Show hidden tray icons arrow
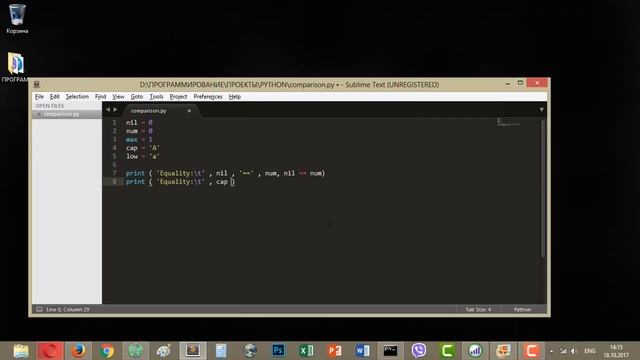 click(x=551, y=351)
